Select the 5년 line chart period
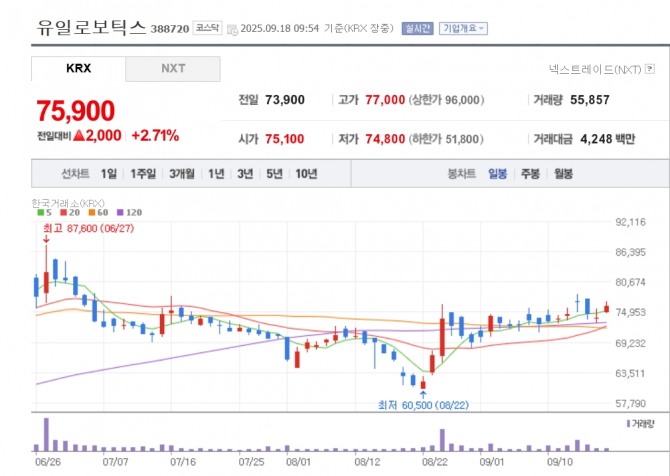Viewport: 670px width, 476px height. point(274,174)
